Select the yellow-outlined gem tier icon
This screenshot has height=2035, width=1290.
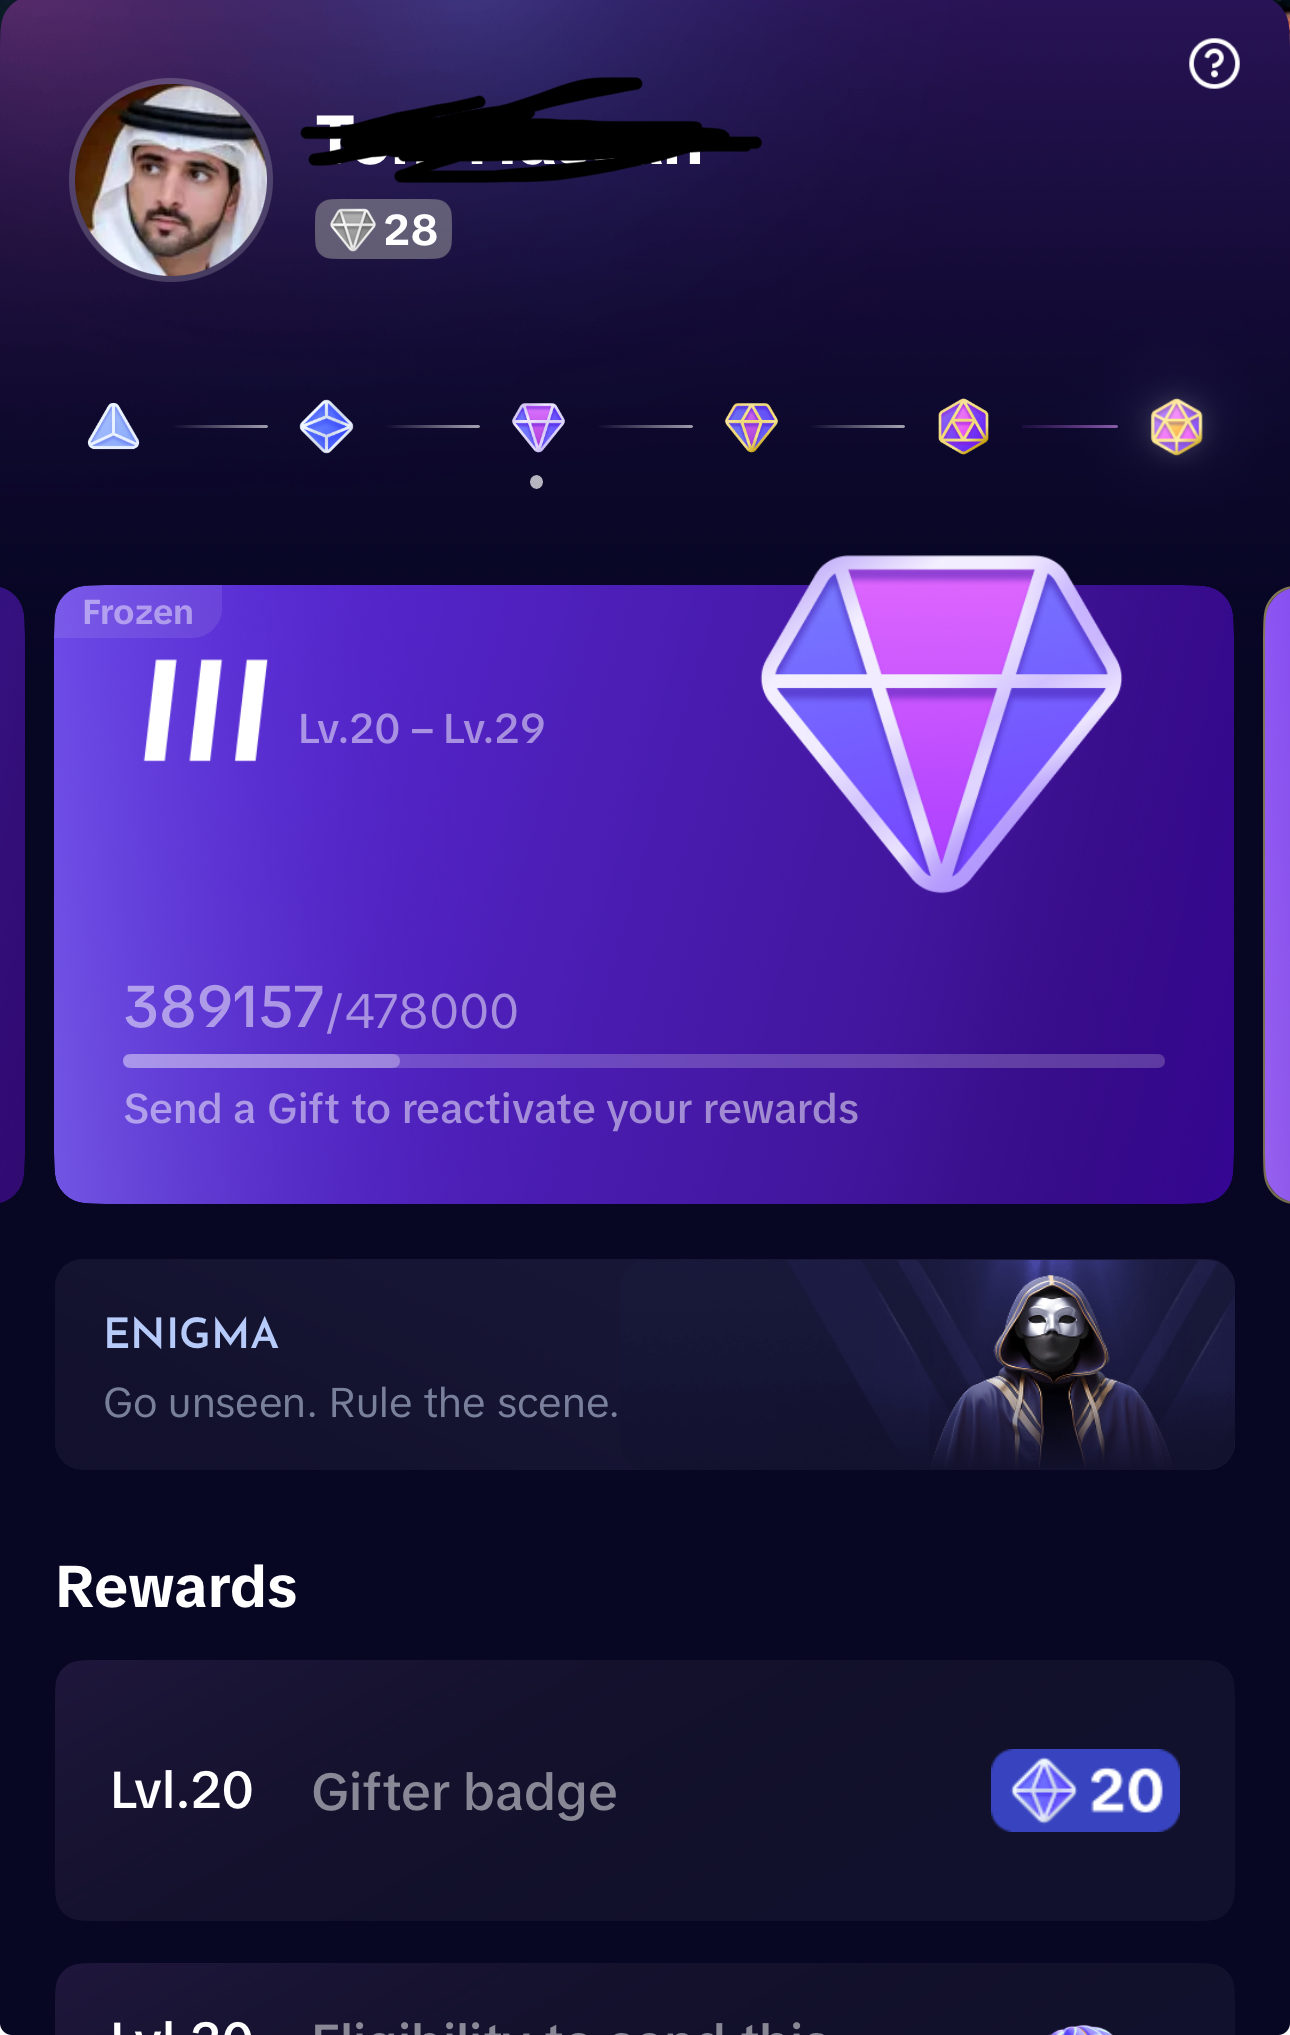tap(751, 427)
